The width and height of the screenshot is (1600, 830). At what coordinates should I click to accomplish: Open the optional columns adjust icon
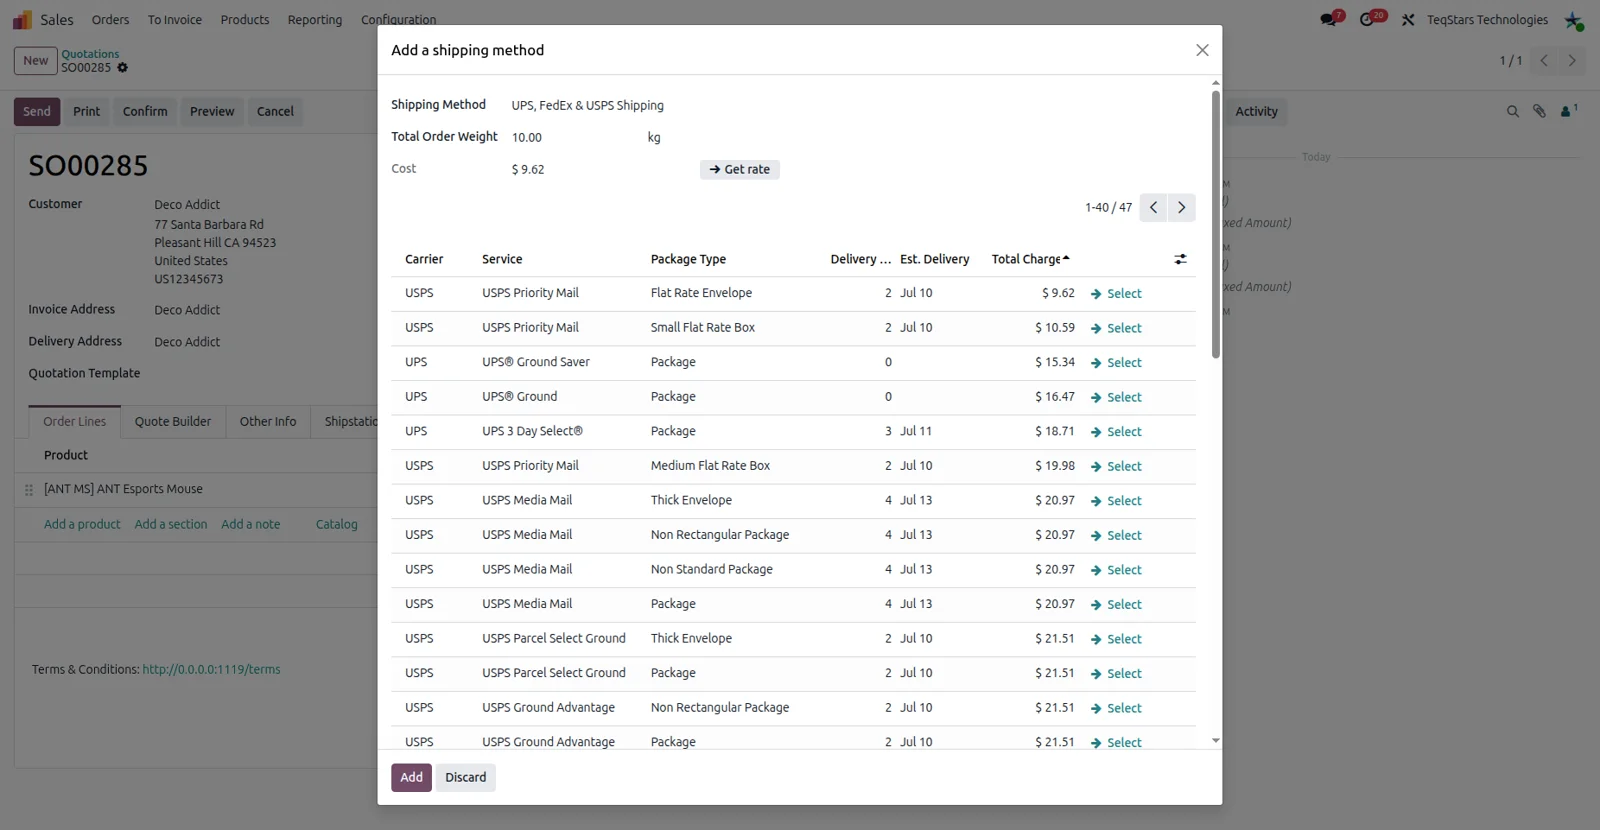(1180, 259)
